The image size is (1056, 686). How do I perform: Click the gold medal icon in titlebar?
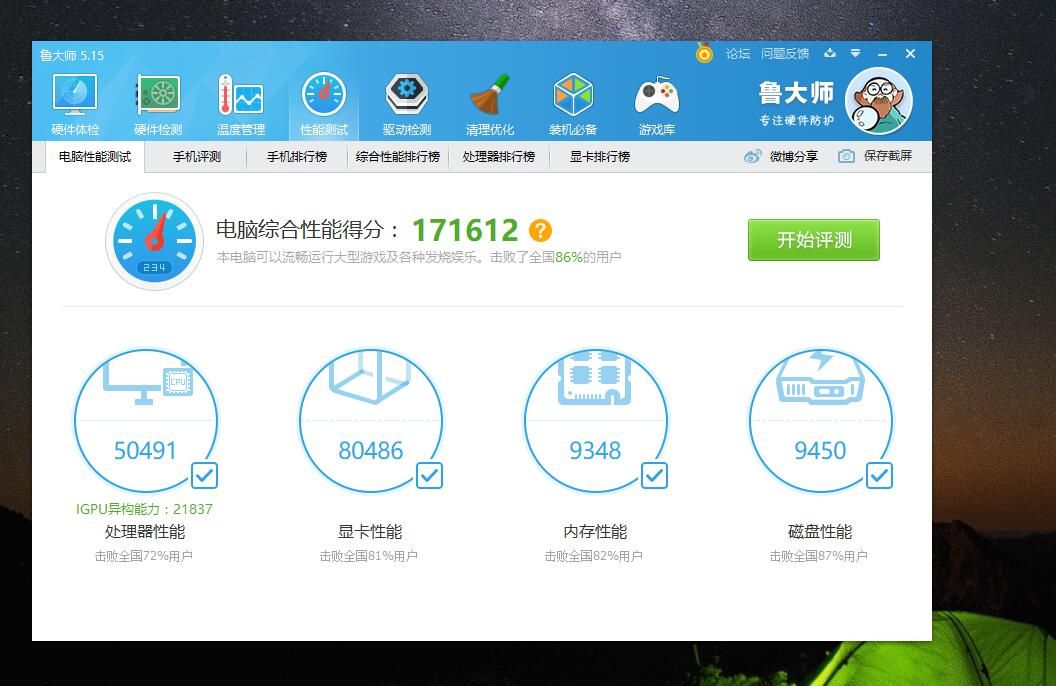click(x=704, y=54)
